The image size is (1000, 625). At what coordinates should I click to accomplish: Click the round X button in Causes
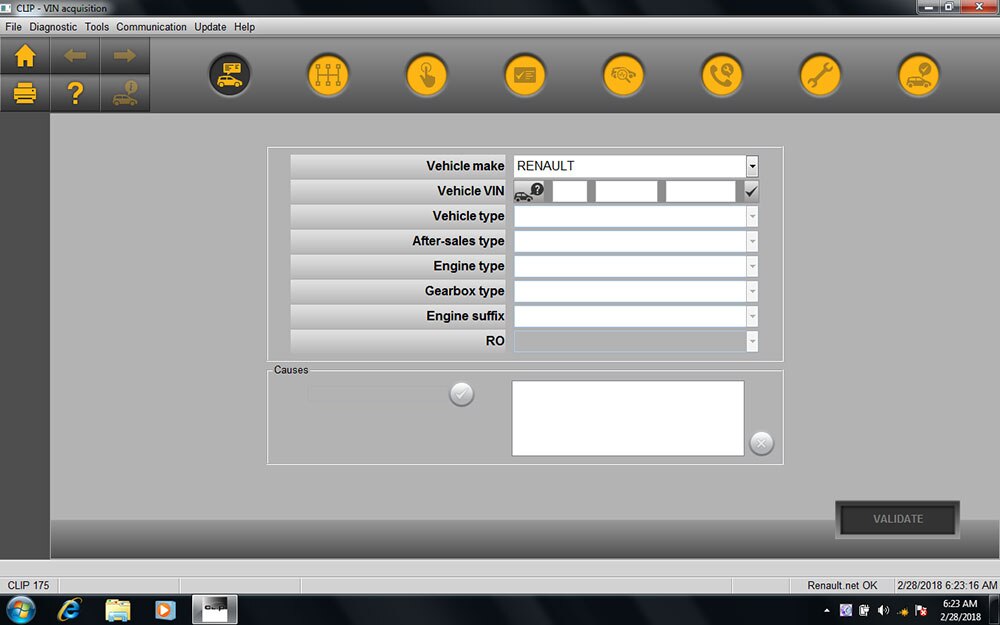pyautogui.click(x=761, y=443)
